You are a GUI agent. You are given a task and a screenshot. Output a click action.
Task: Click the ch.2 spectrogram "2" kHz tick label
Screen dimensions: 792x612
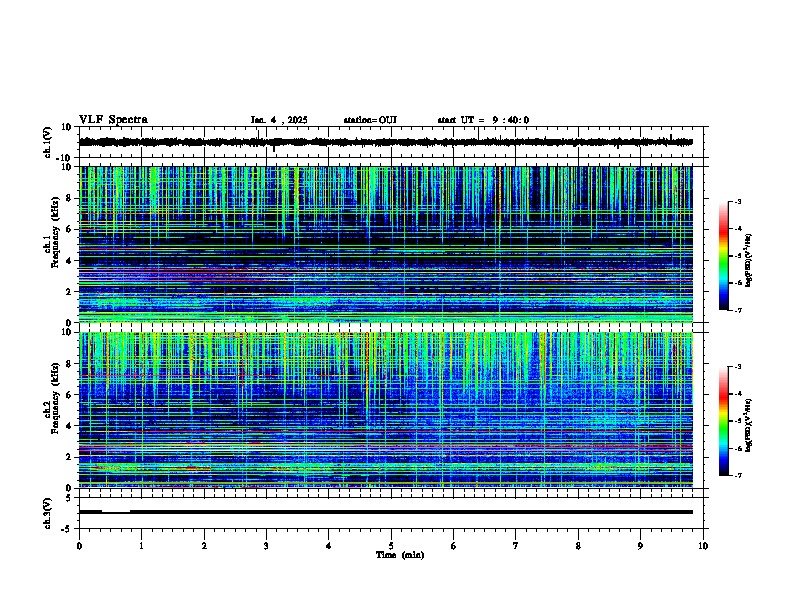tap(69, 457)
